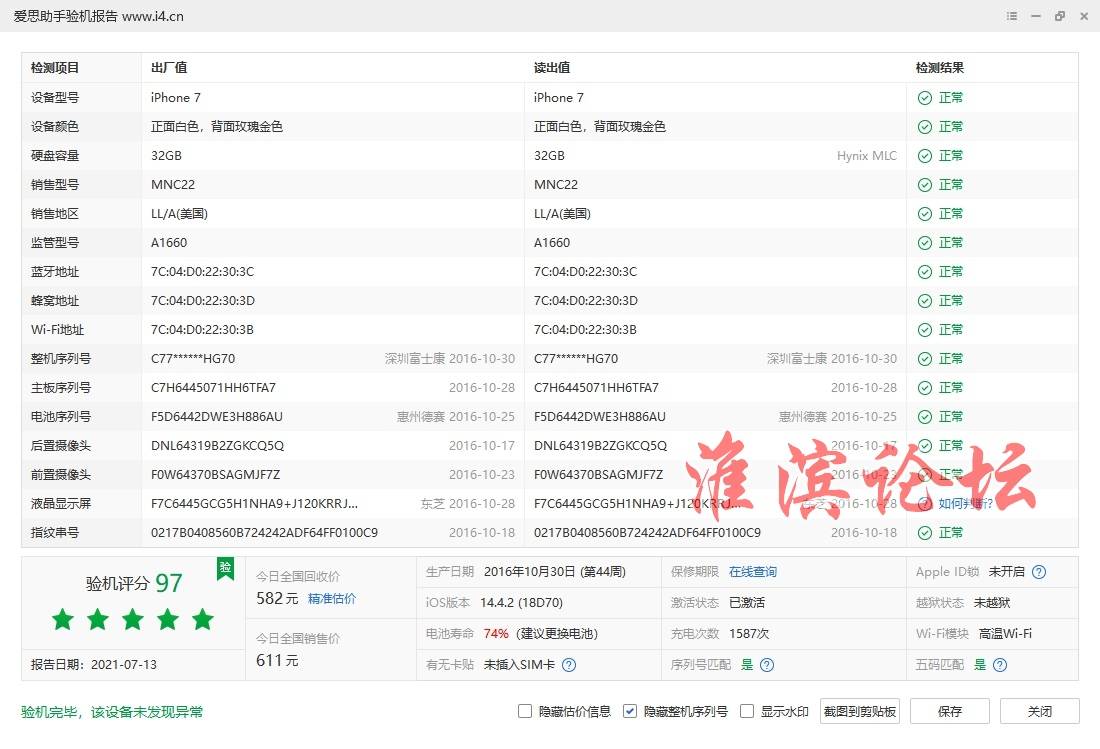The height and width of the screenshot is (749, 1100).
Task: Click the report date 2021-07-13
Action: [x=123, y=664]
